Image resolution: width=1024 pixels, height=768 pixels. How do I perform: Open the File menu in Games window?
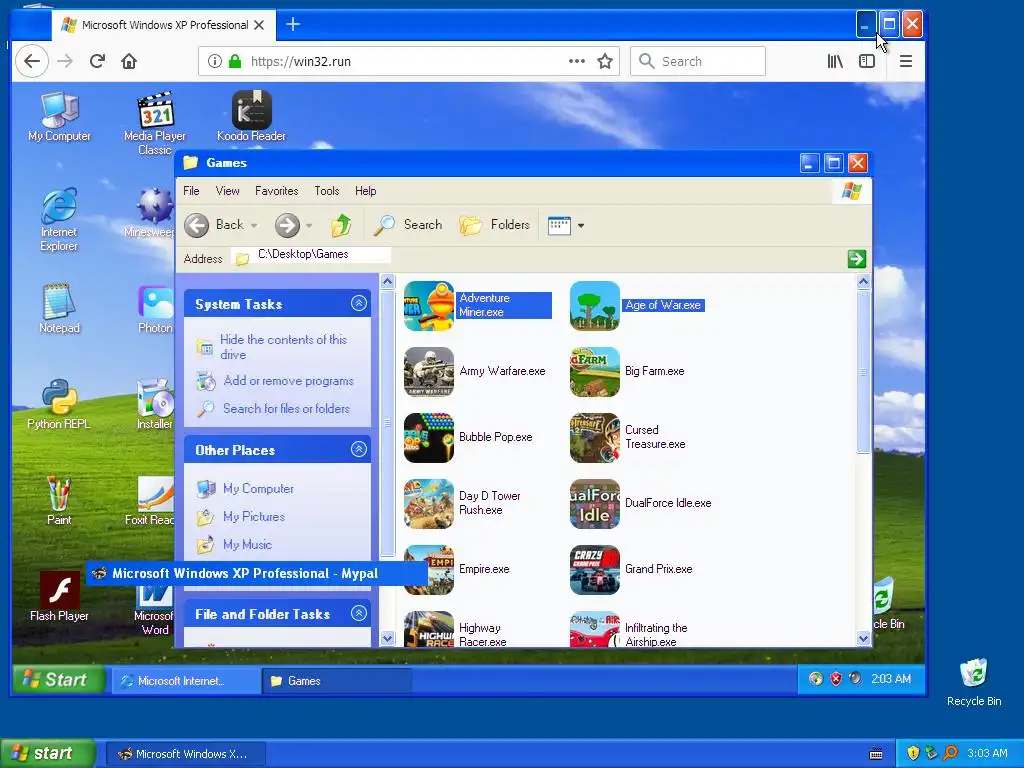(x=191, y=191)
